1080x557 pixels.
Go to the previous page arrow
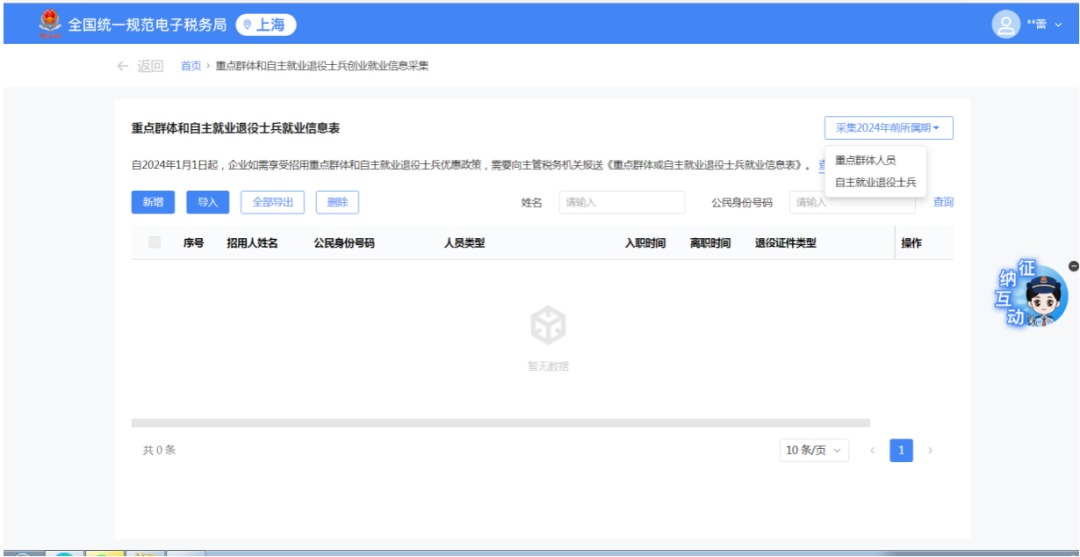click(x=872, y=451)
